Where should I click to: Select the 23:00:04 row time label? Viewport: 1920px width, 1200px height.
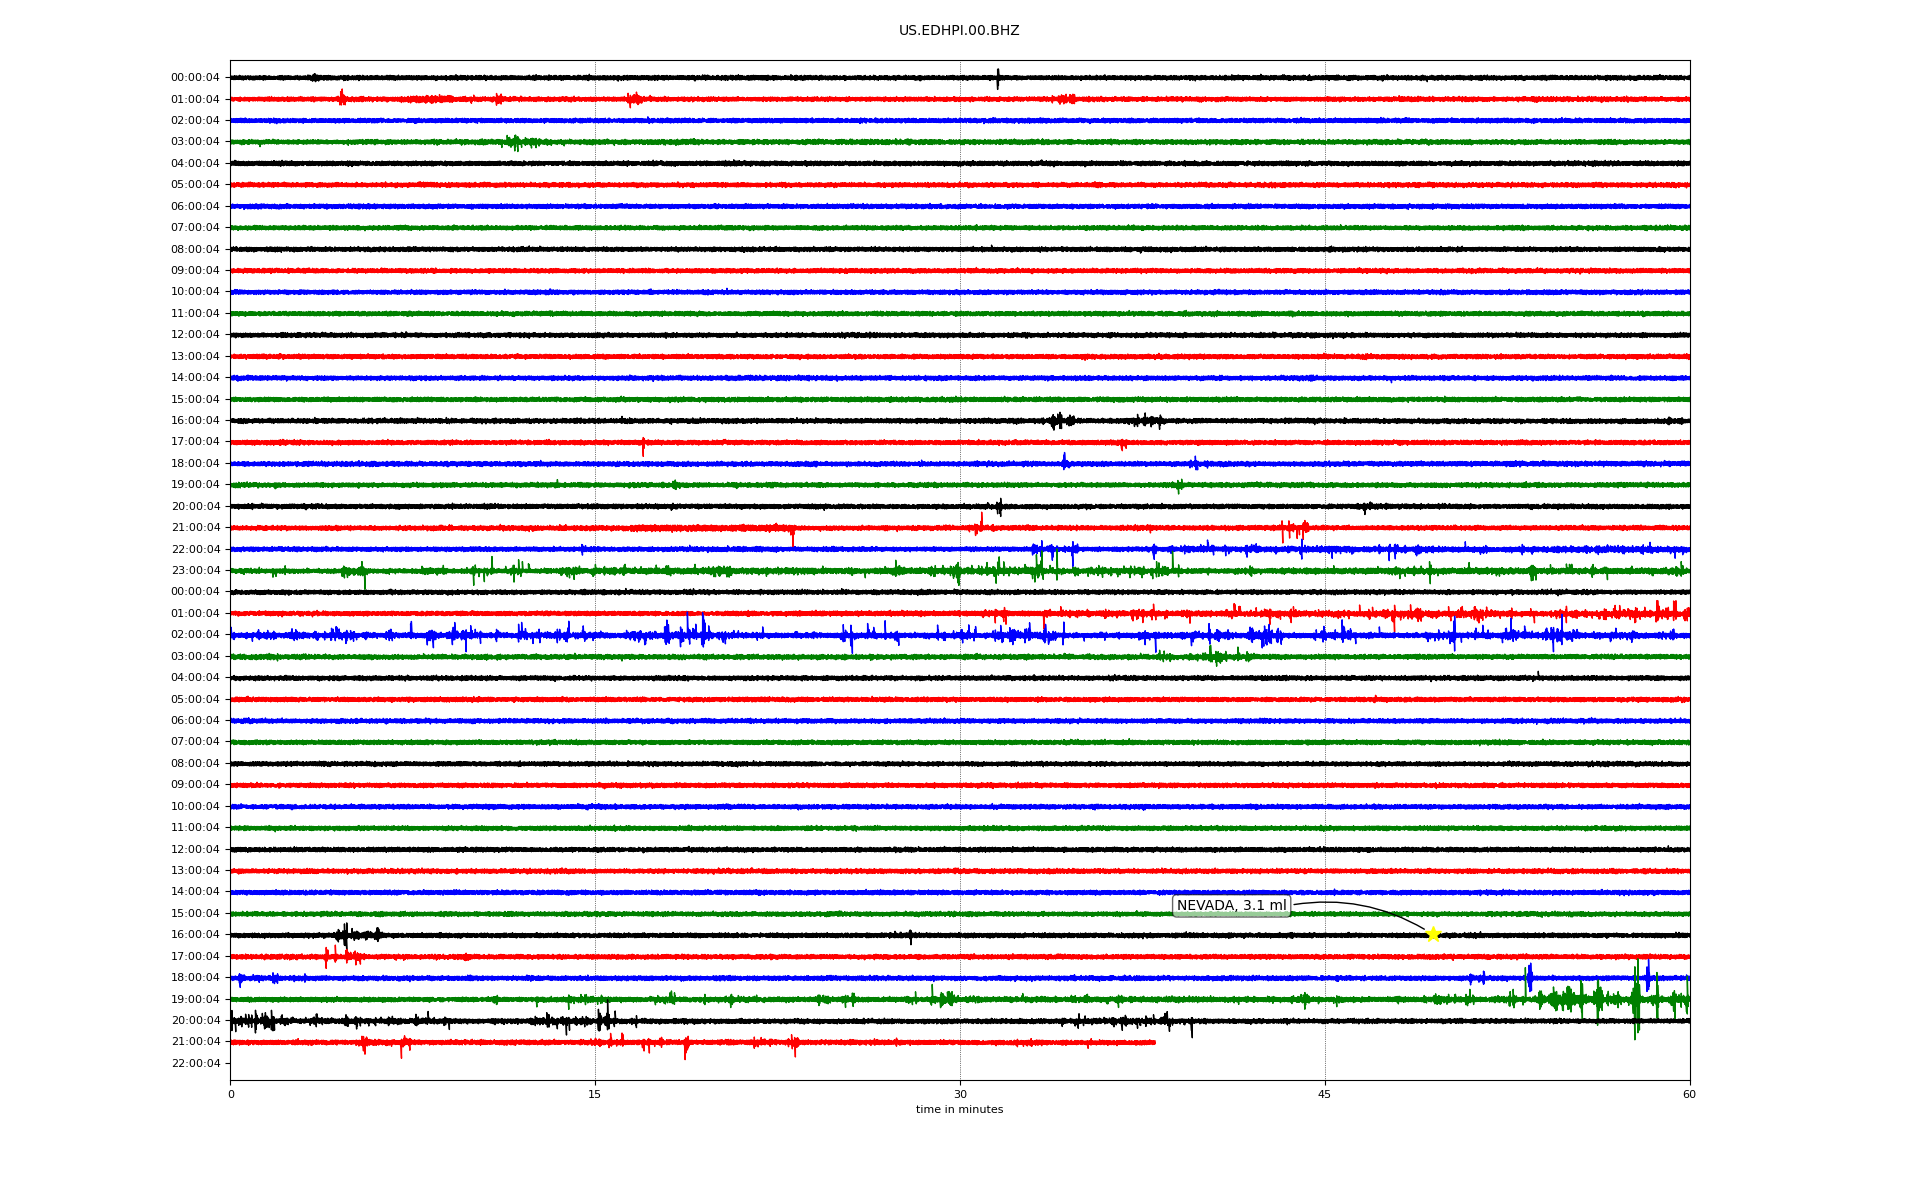point(195,571)
